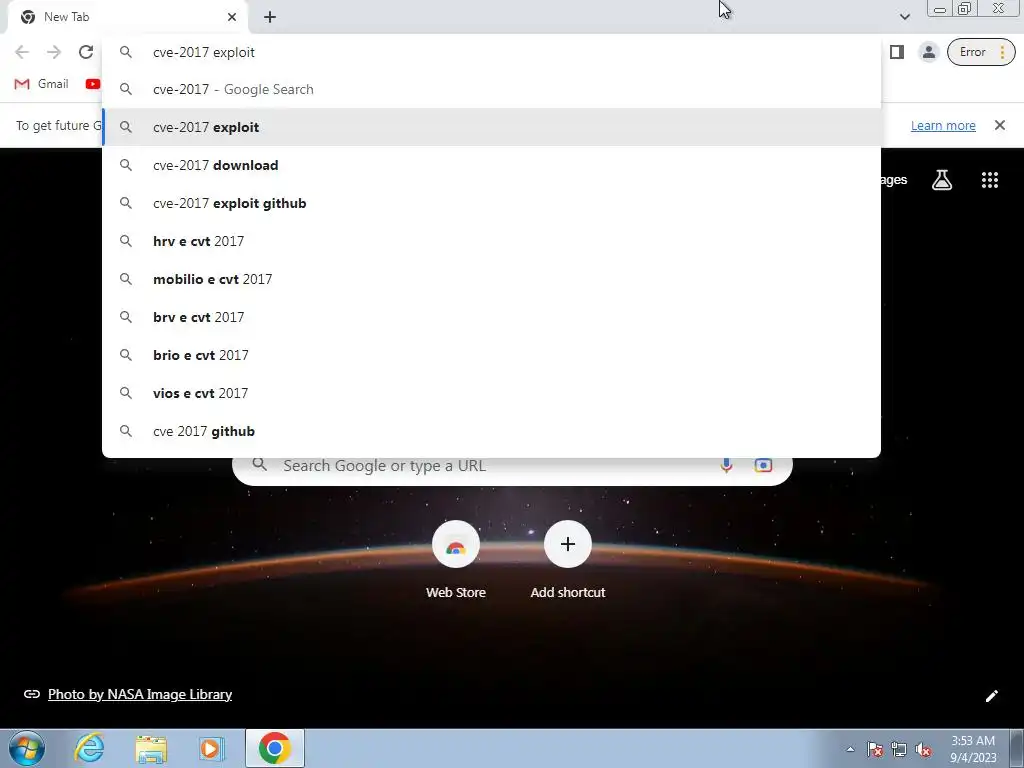Reload the page with the refresh icon
The width and height of the screenshot is (1024, 768).
pos(86,52)
